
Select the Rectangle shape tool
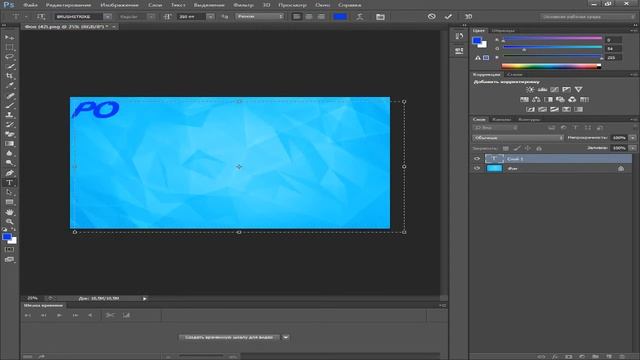point(9,202)
